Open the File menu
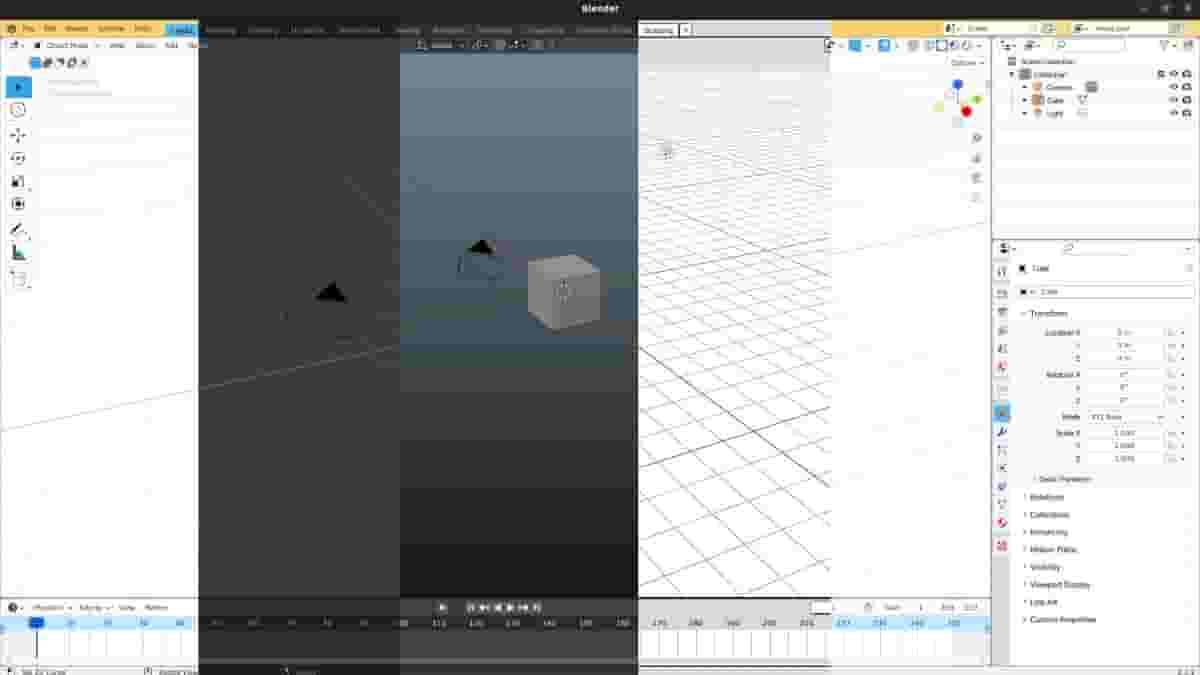1200x675 pixels. point(28,30)
